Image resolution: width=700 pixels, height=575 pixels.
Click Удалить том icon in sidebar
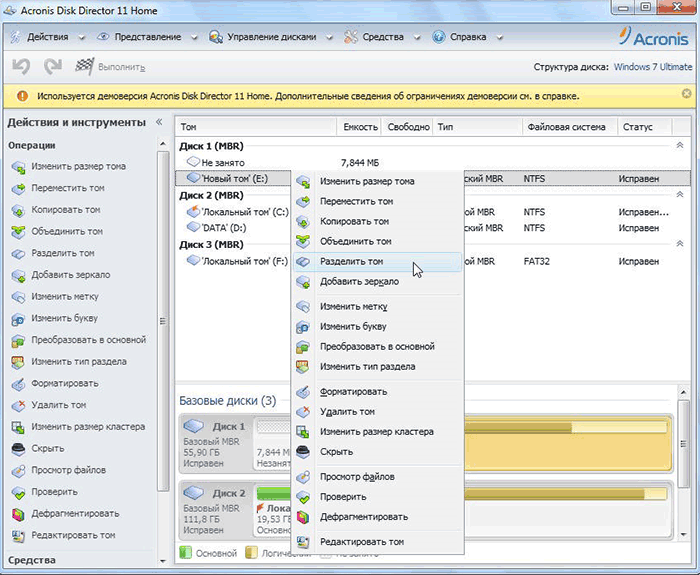click(18, 405)
